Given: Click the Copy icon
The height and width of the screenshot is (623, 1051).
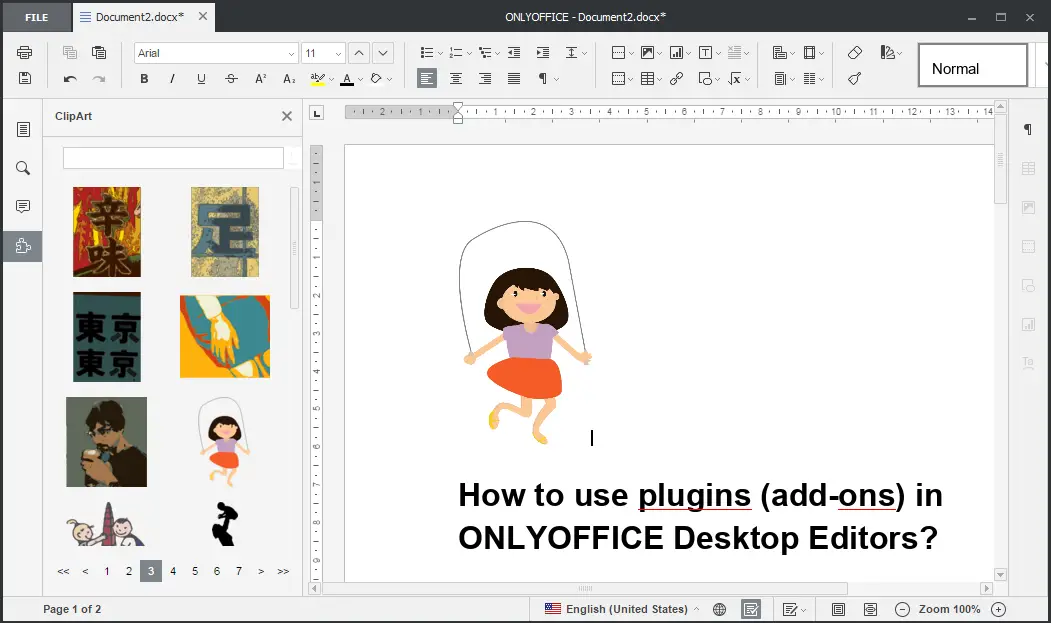Looking at the screenshot, I should pyautogui.click(x=70, y=52).
